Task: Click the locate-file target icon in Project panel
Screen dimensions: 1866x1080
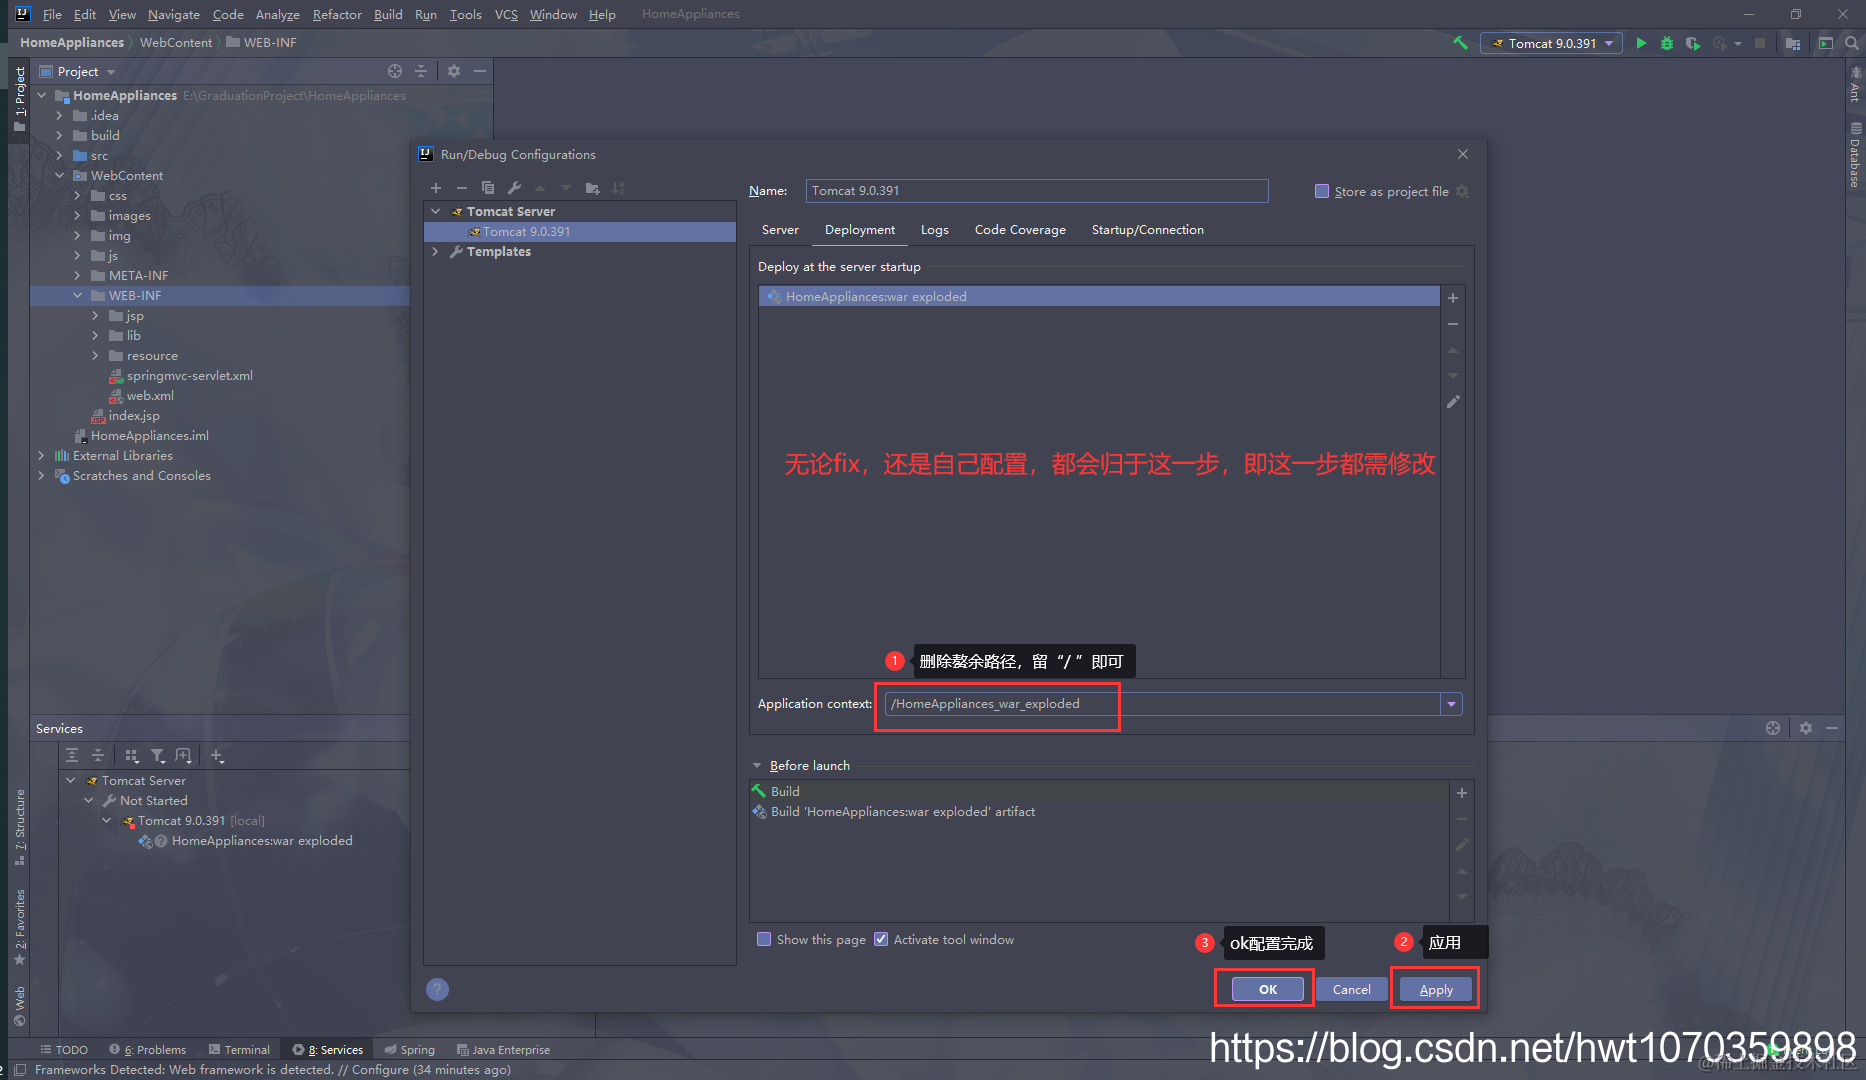Action: point(395,71)
